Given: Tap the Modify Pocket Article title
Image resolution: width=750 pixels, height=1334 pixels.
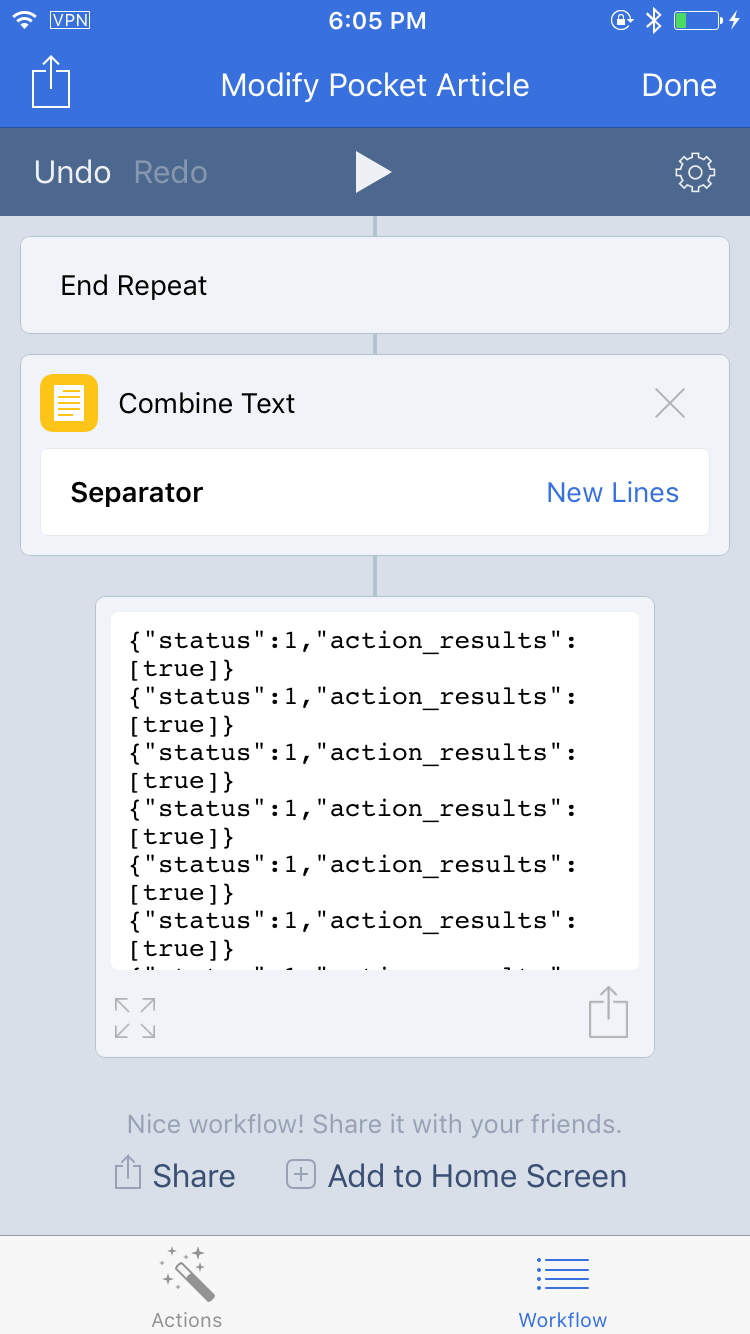Looking at the screenshot, I should pyautogui.click(x=374, y=85).
